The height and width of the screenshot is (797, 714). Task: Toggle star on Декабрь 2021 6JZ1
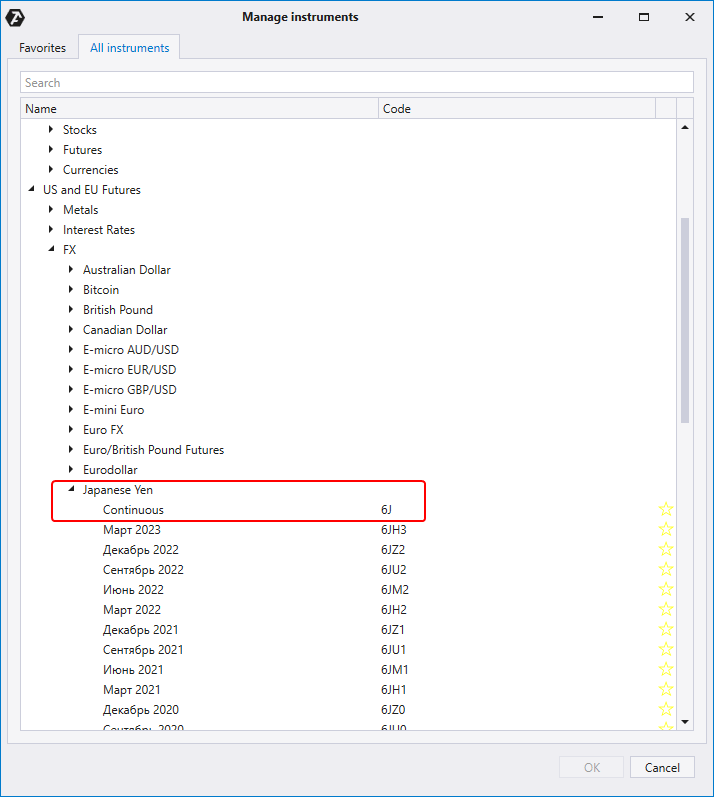[x=666, y=630]
